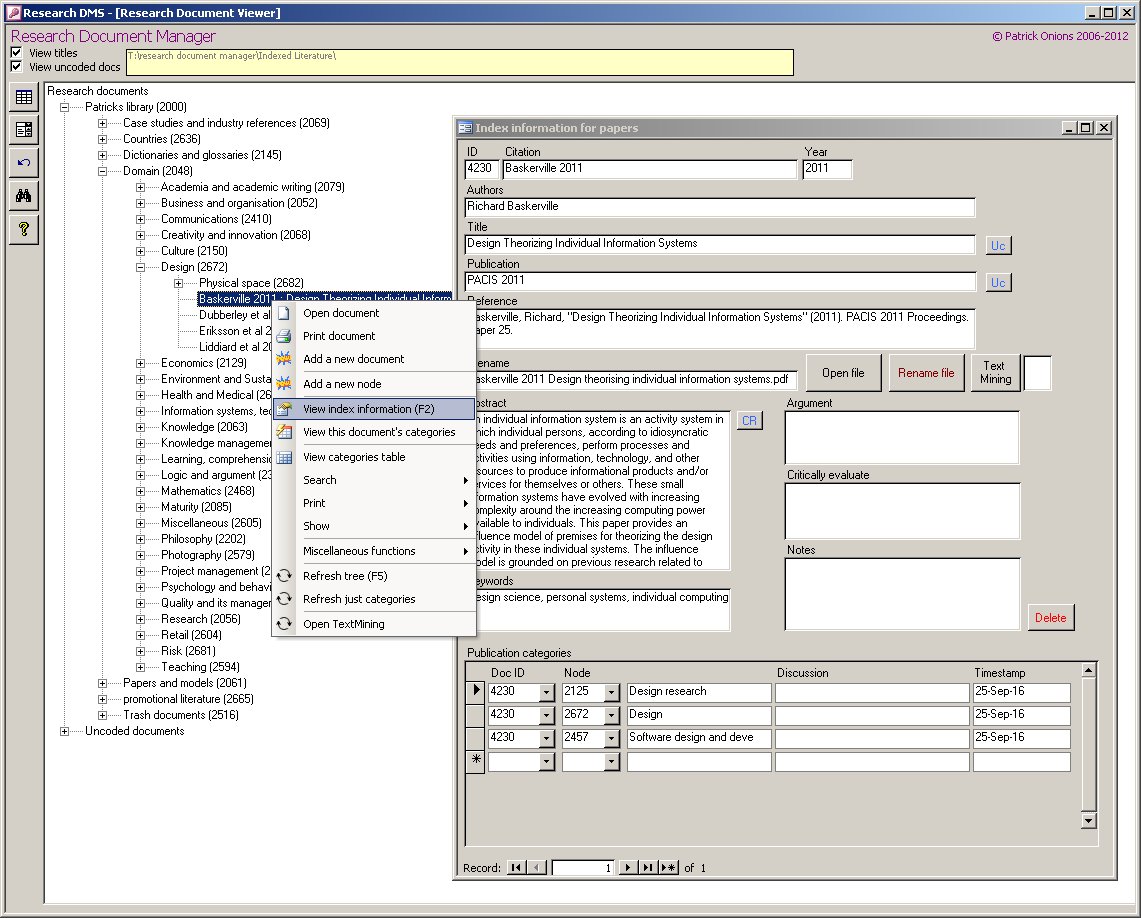
Task: Expand the Physical space (2682) node
Action: pyautogui.click(x=178, y=283)
